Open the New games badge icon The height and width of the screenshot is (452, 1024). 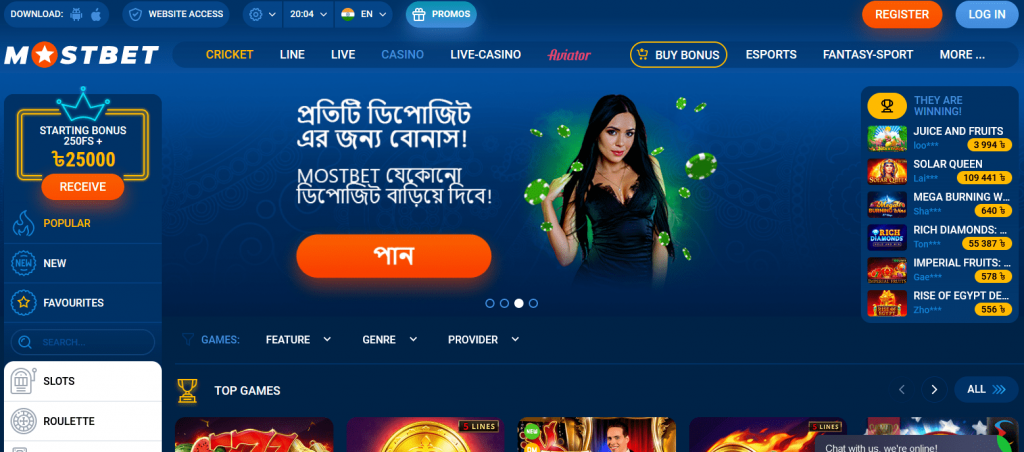coord(23,263)
